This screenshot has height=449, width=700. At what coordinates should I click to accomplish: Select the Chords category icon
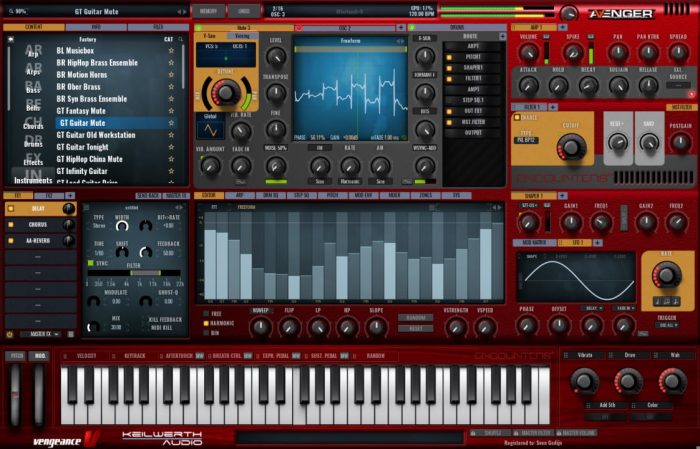[33, 123]
